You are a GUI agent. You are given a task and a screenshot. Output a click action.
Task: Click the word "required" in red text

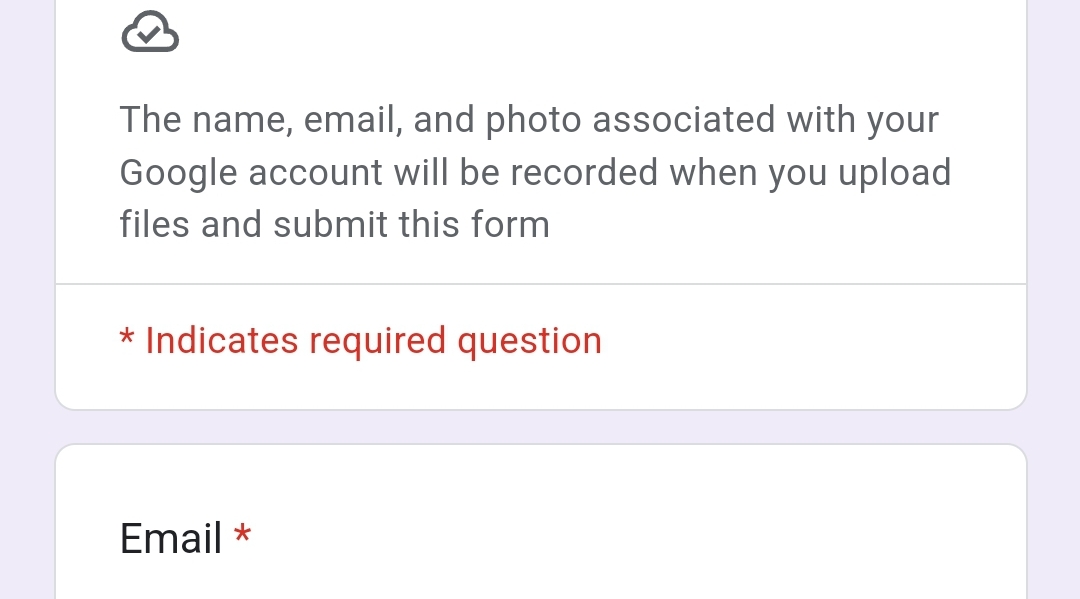coord(377,341)
